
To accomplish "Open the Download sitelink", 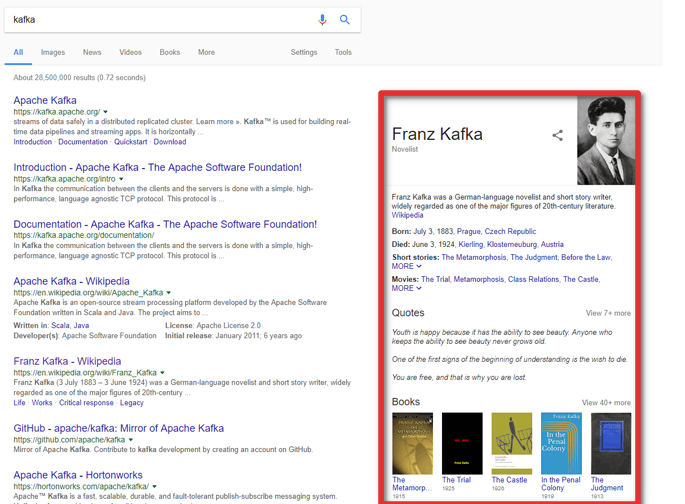I will click(x=170, y=142).
